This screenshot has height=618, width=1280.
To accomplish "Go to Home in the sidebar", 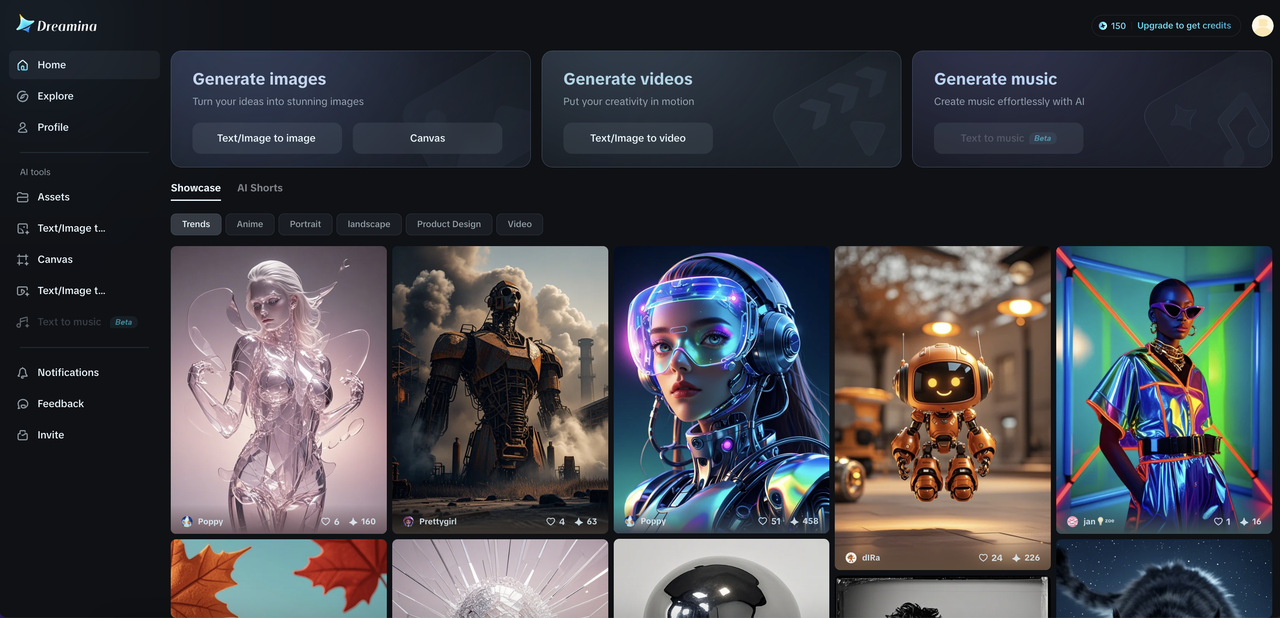I will click(84, 65).
